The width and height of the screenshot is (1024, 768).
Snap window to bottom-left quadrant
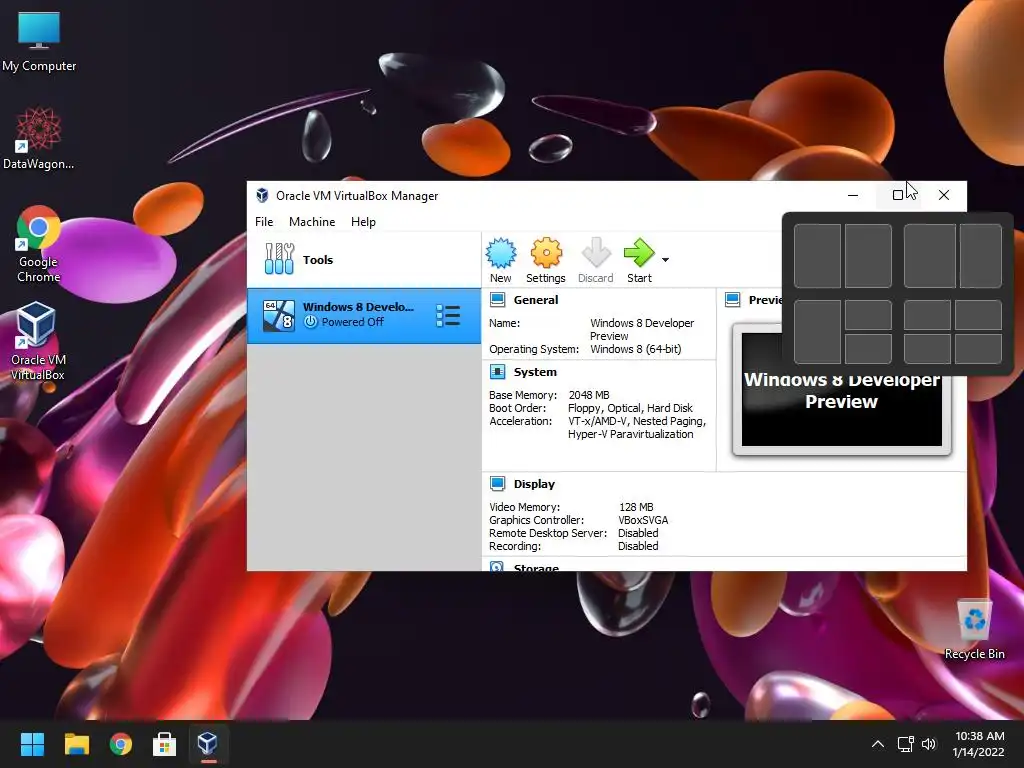coord(927,349)
